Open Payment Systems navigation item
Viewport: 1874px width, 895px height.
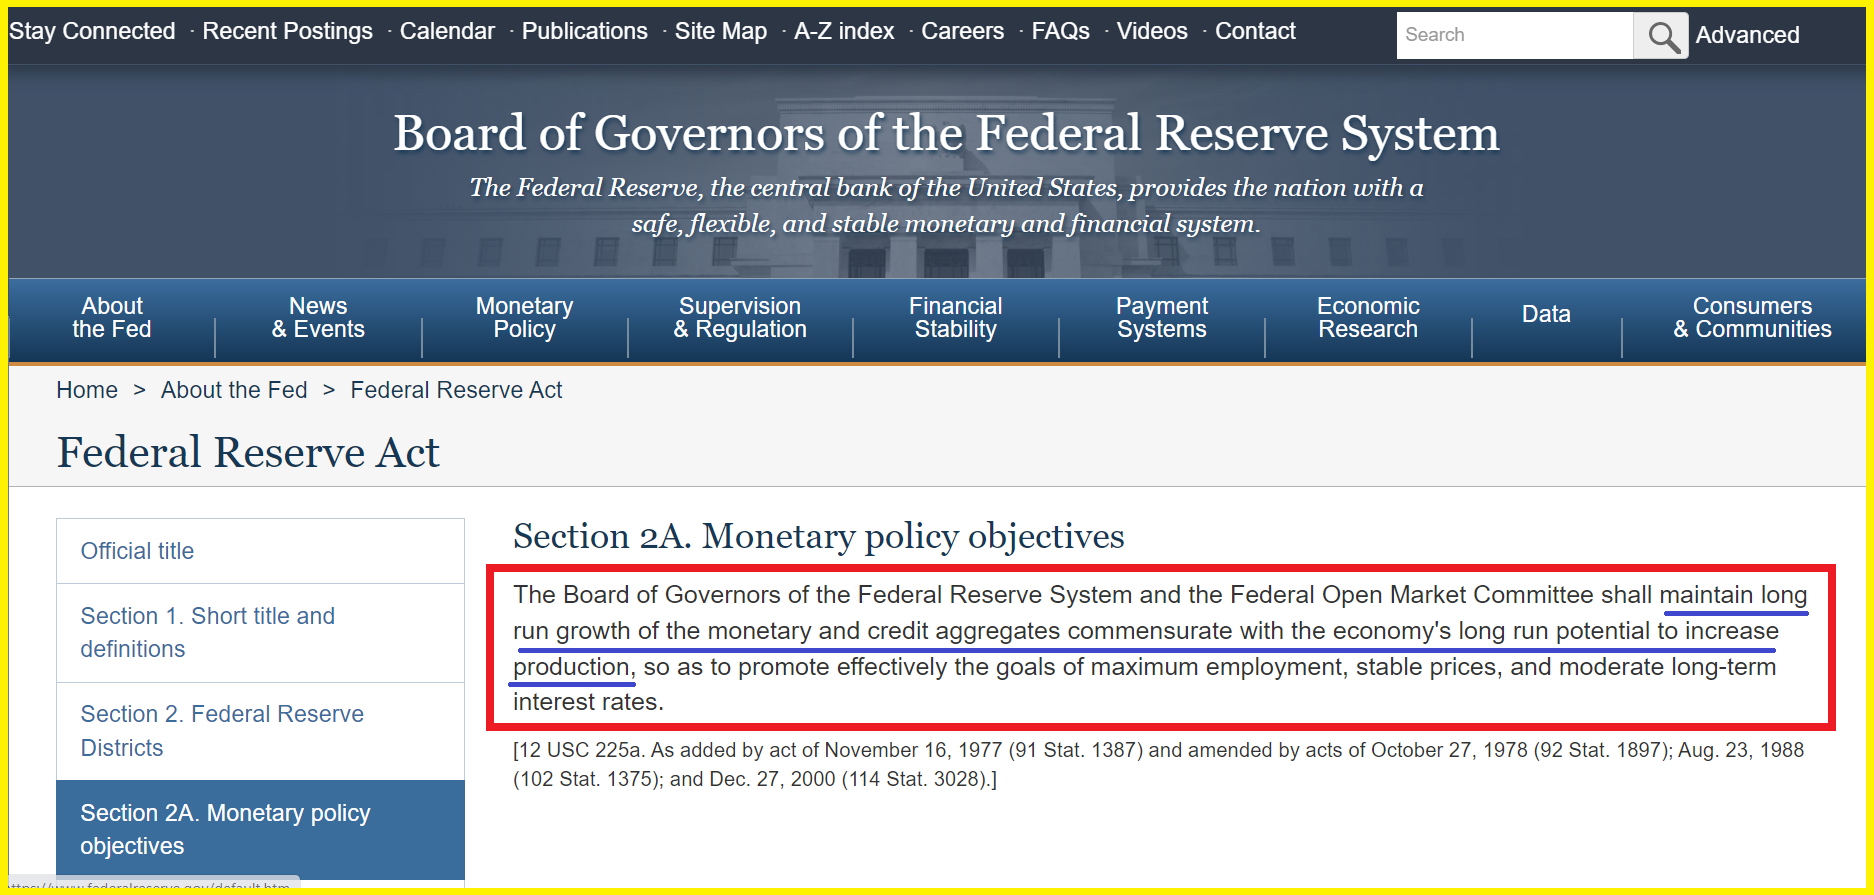point(1161,318)
